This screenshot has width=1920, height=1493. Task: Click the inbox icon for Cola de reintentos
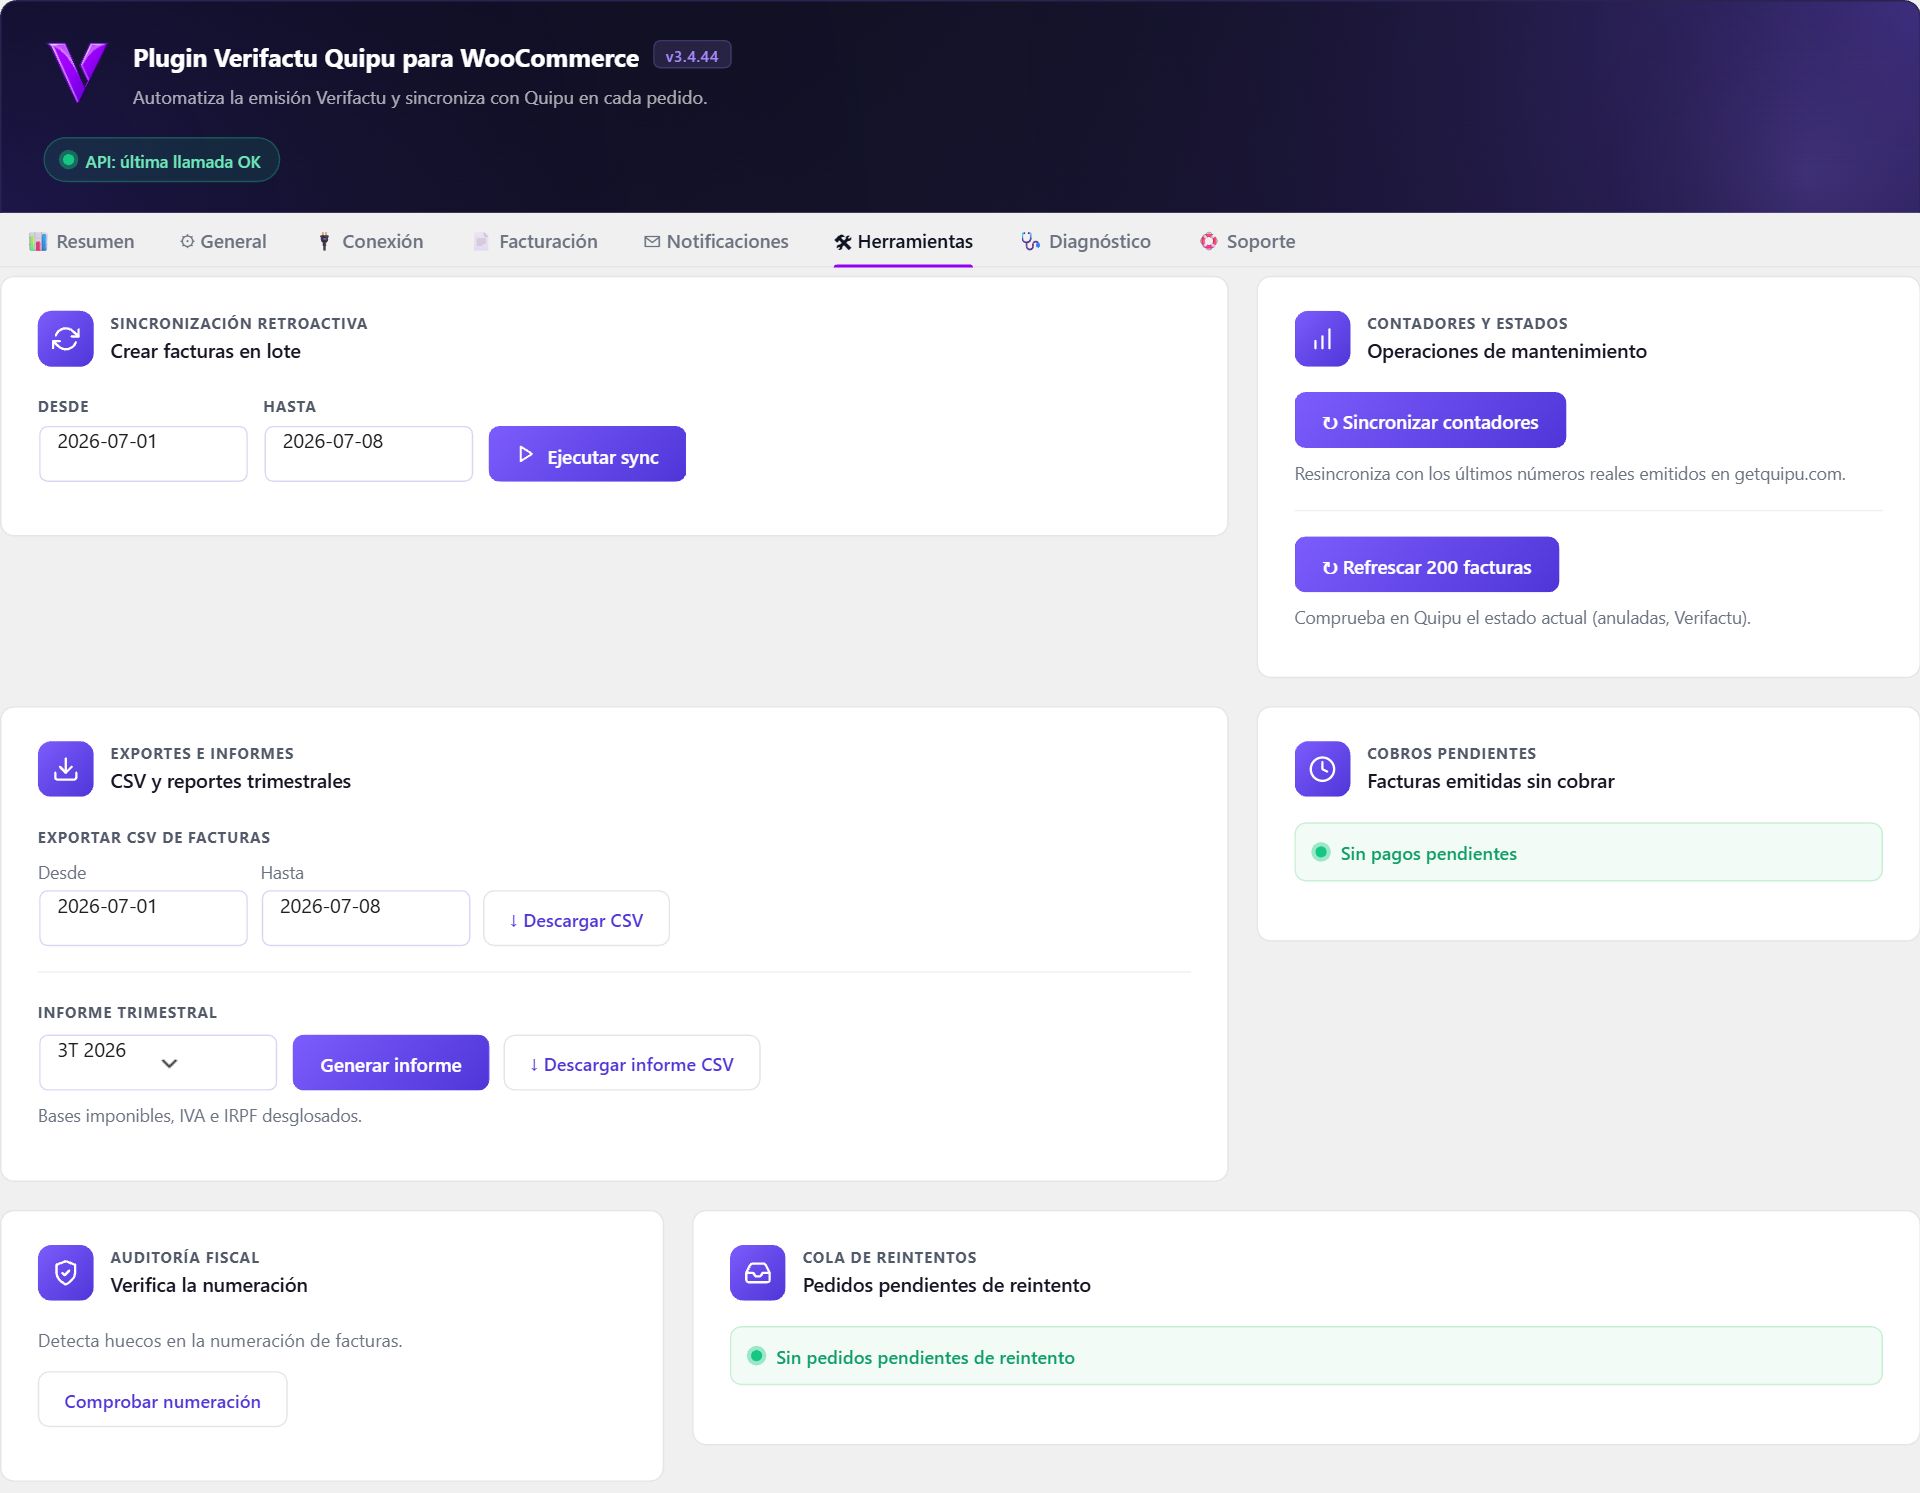758,1273
